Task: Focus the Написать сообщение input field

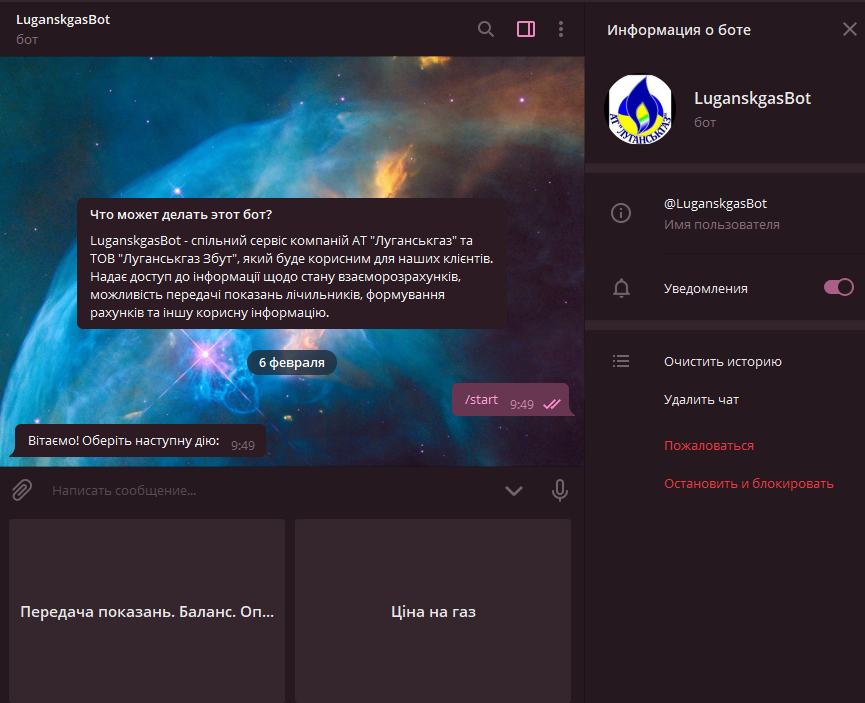Action: pyautogui.click(x=270, y=490)
